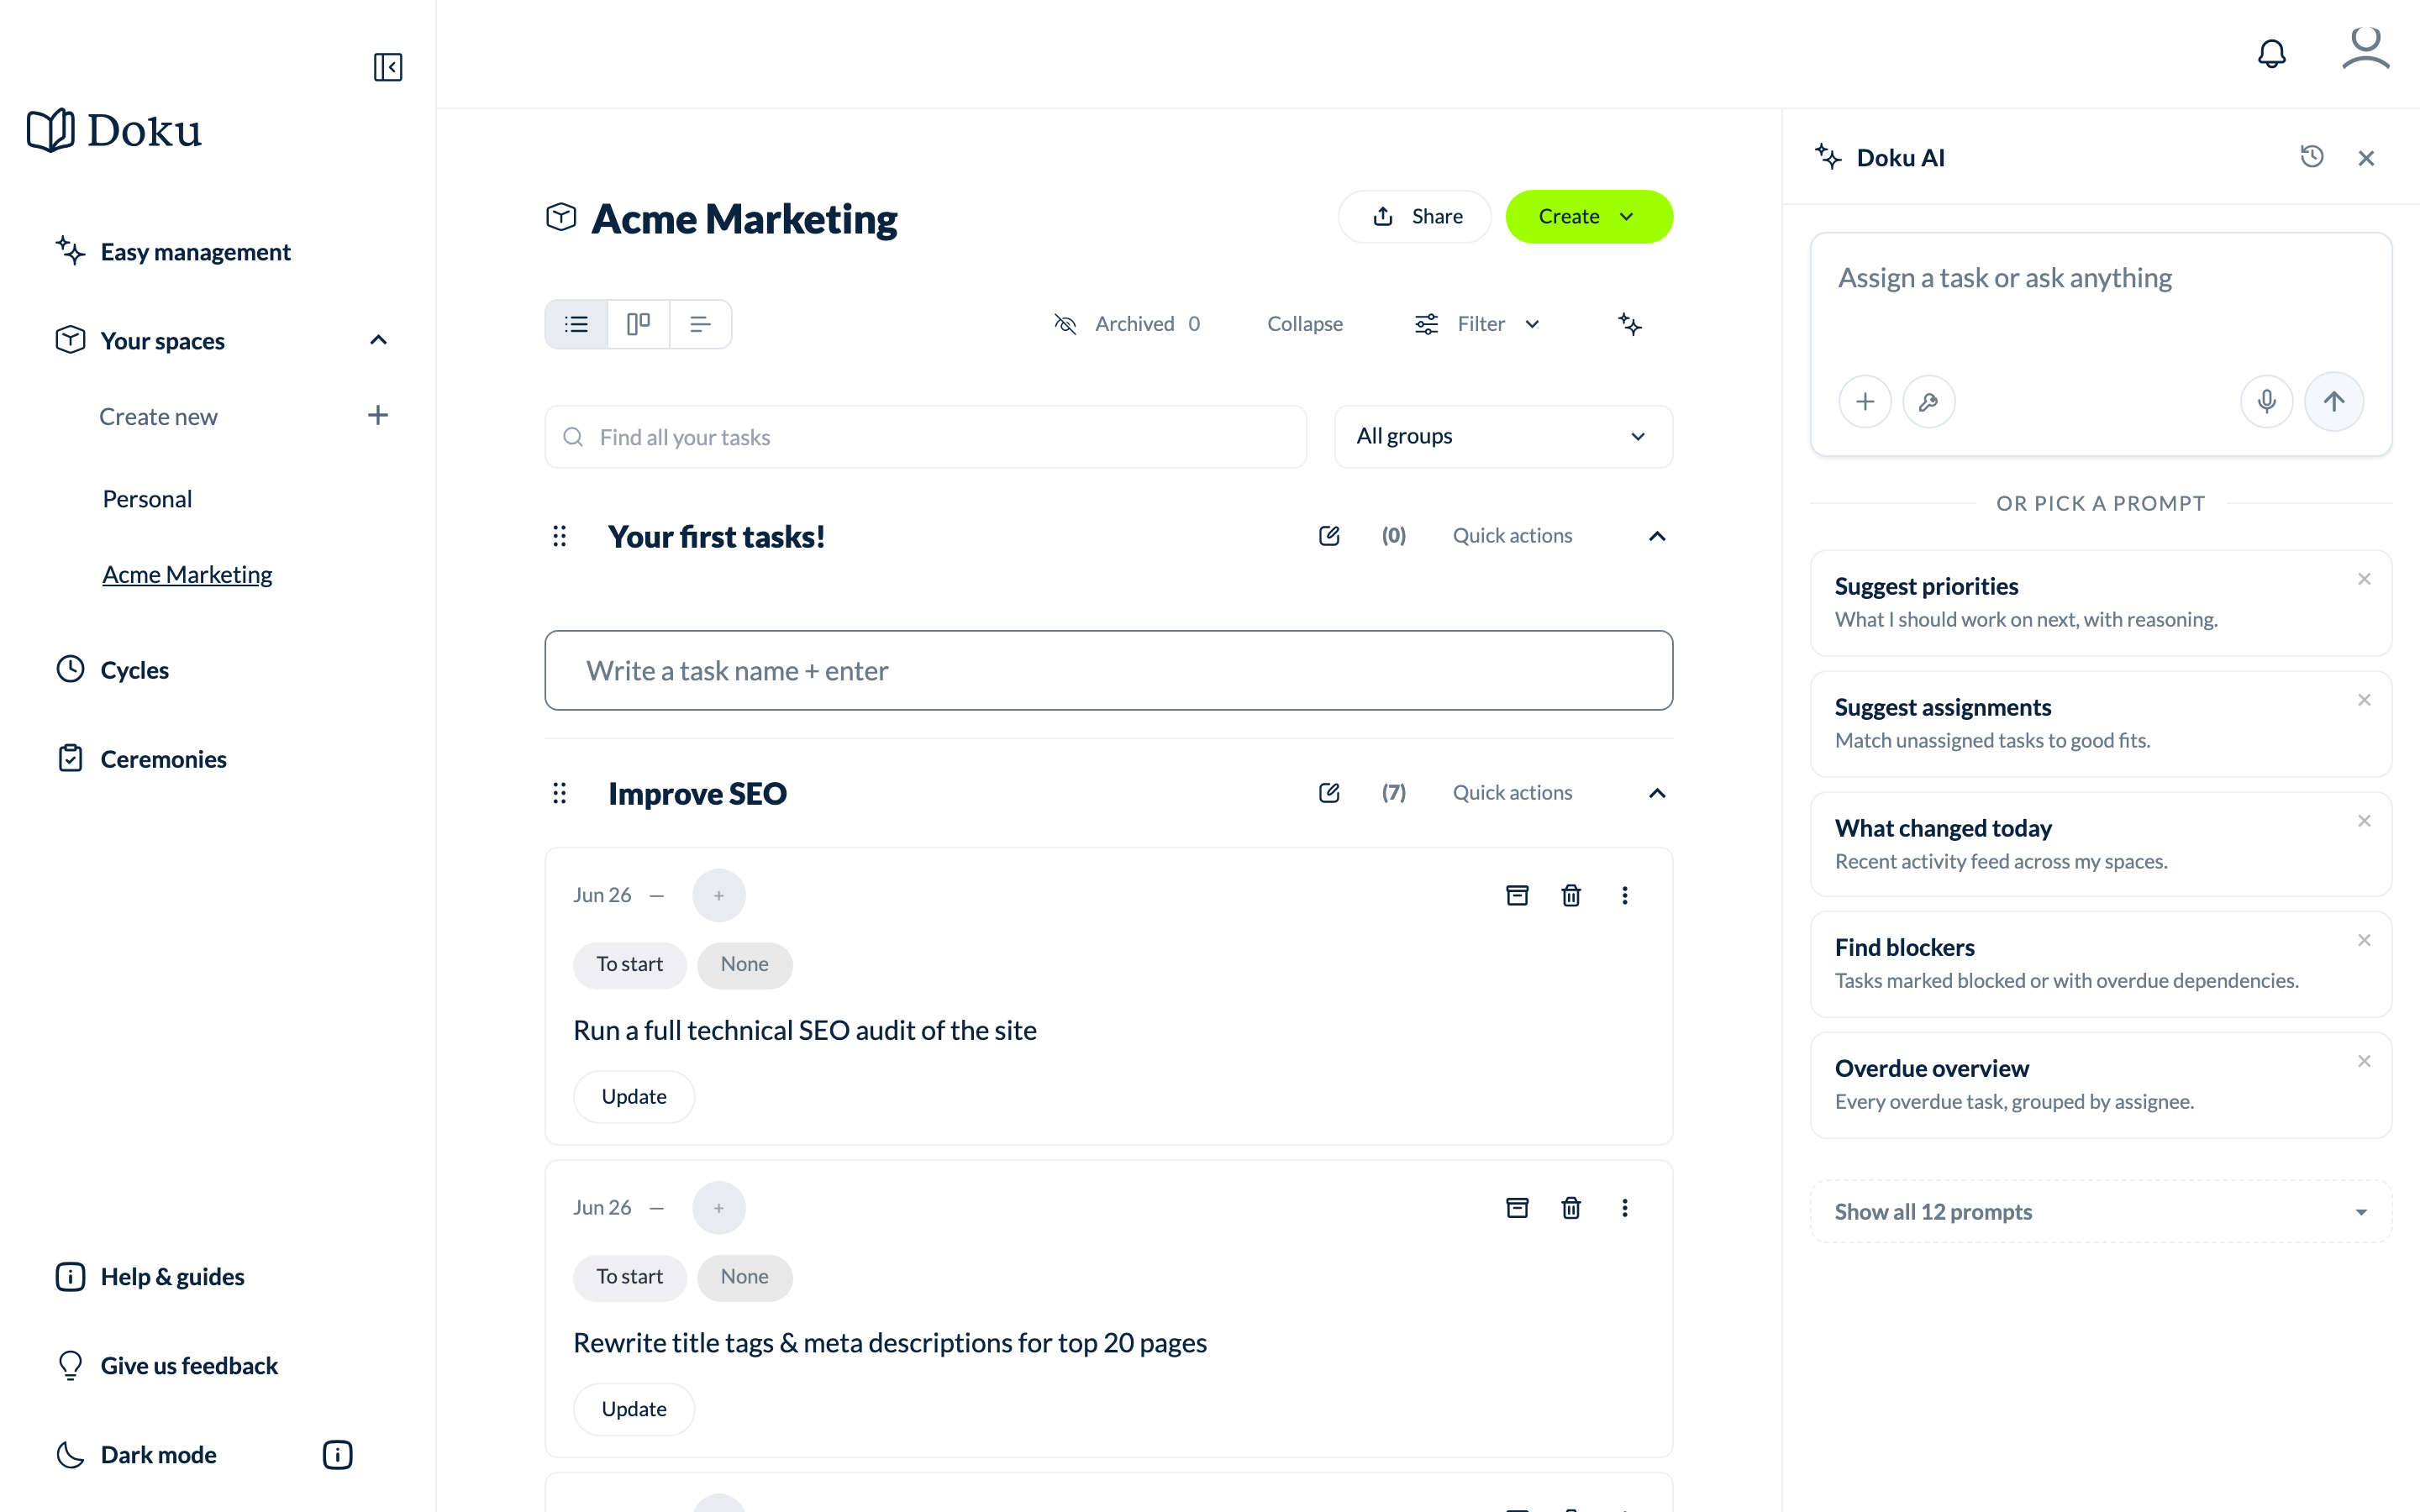Focus the Write a task name field
The width and height of the screenshot is (2420, 1512).
point(1109,671)
